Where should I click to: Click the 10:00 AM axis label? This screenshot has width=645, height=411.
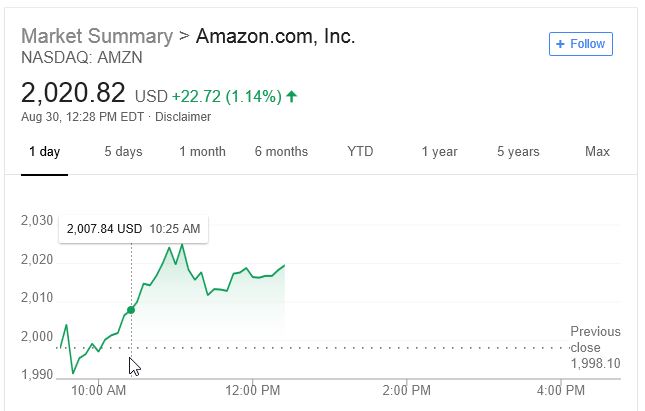click(x=100, y=389)
